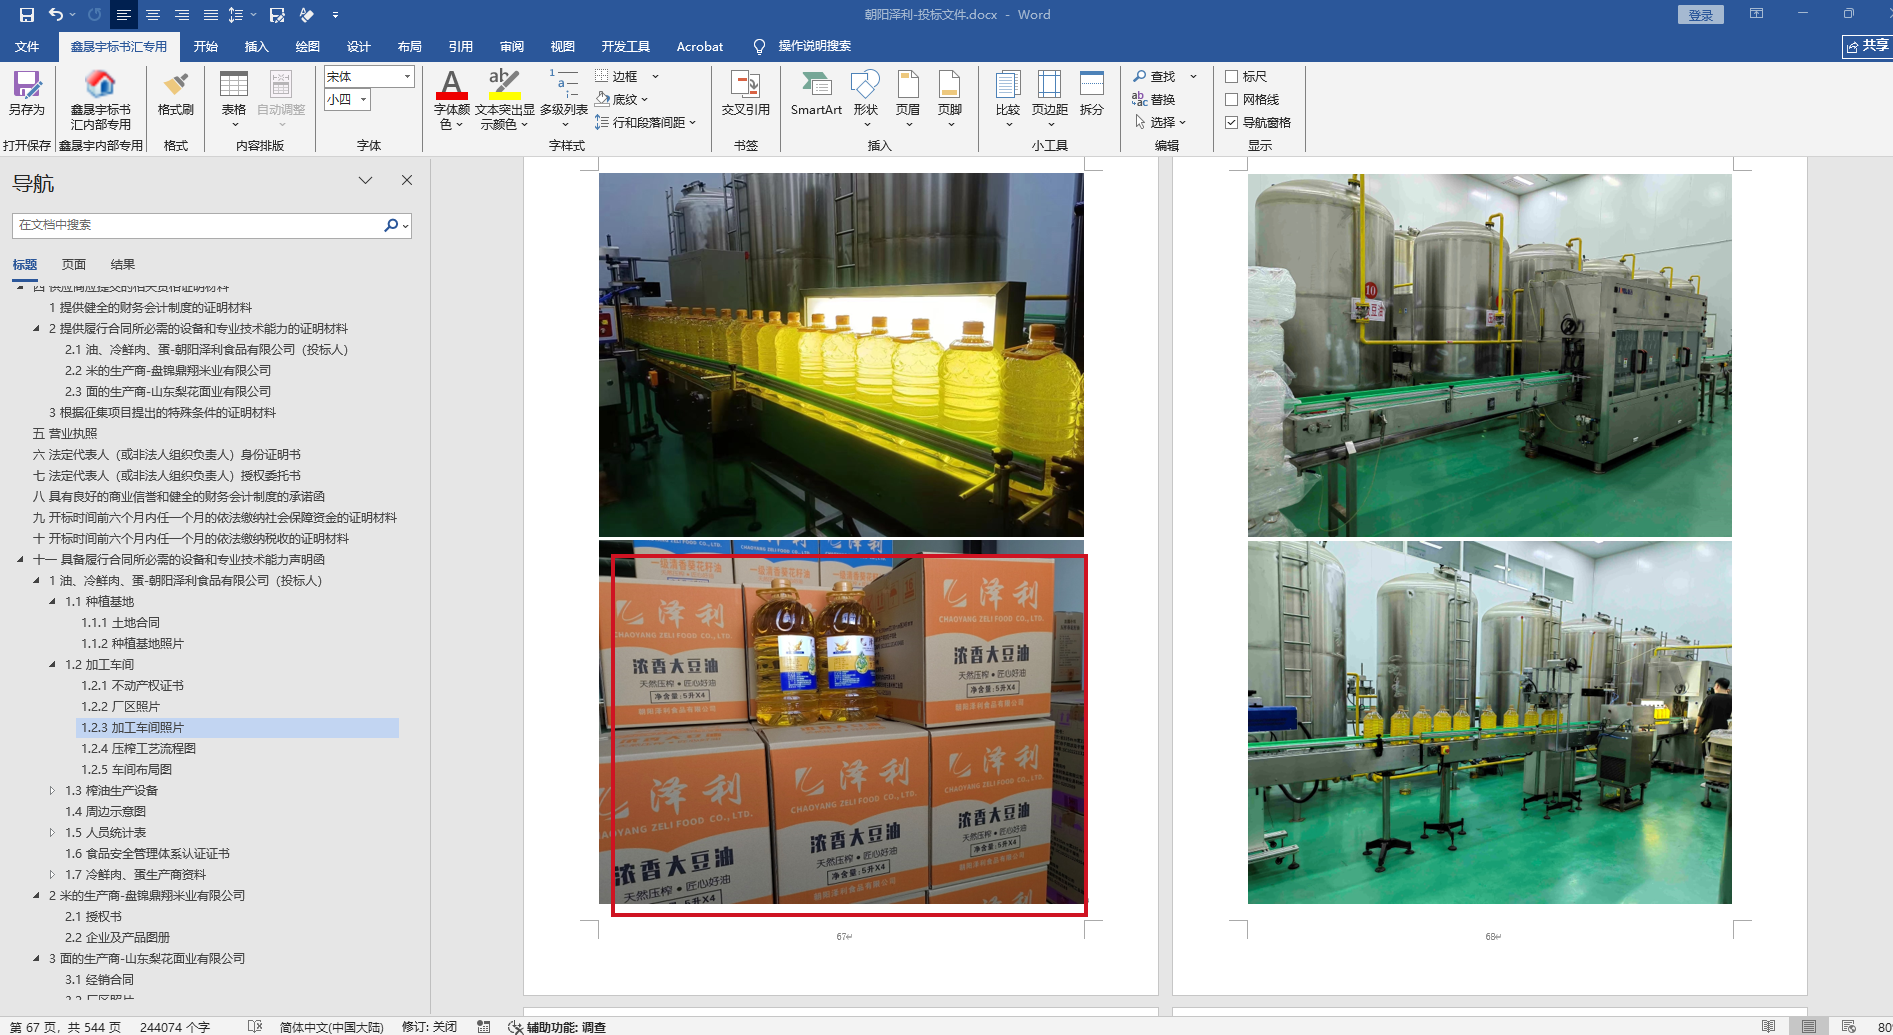Click the 共享 share button

coord(1867,46)
